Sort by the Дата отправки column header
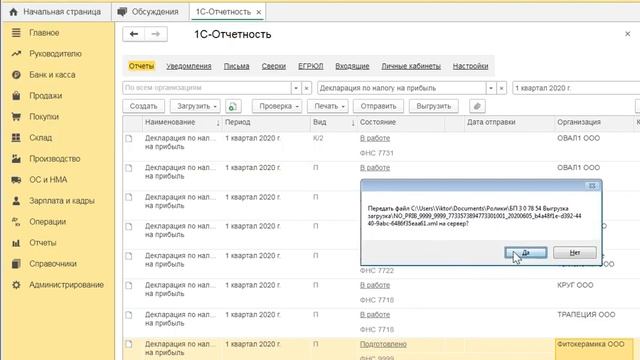640x360 pixels. pos(509,122)
